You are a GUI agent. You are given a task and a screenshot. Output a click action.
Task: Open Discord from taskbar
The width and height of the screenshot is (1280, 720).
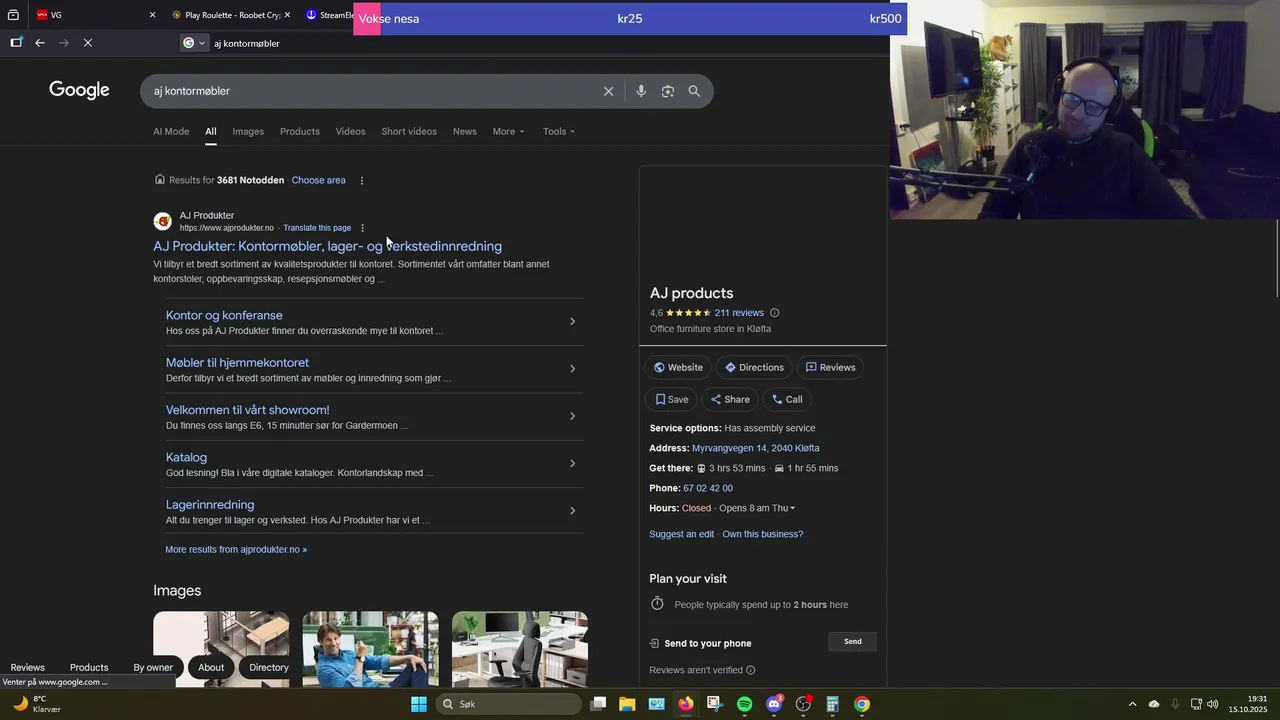pyautogui.click(x=774, y=704)
